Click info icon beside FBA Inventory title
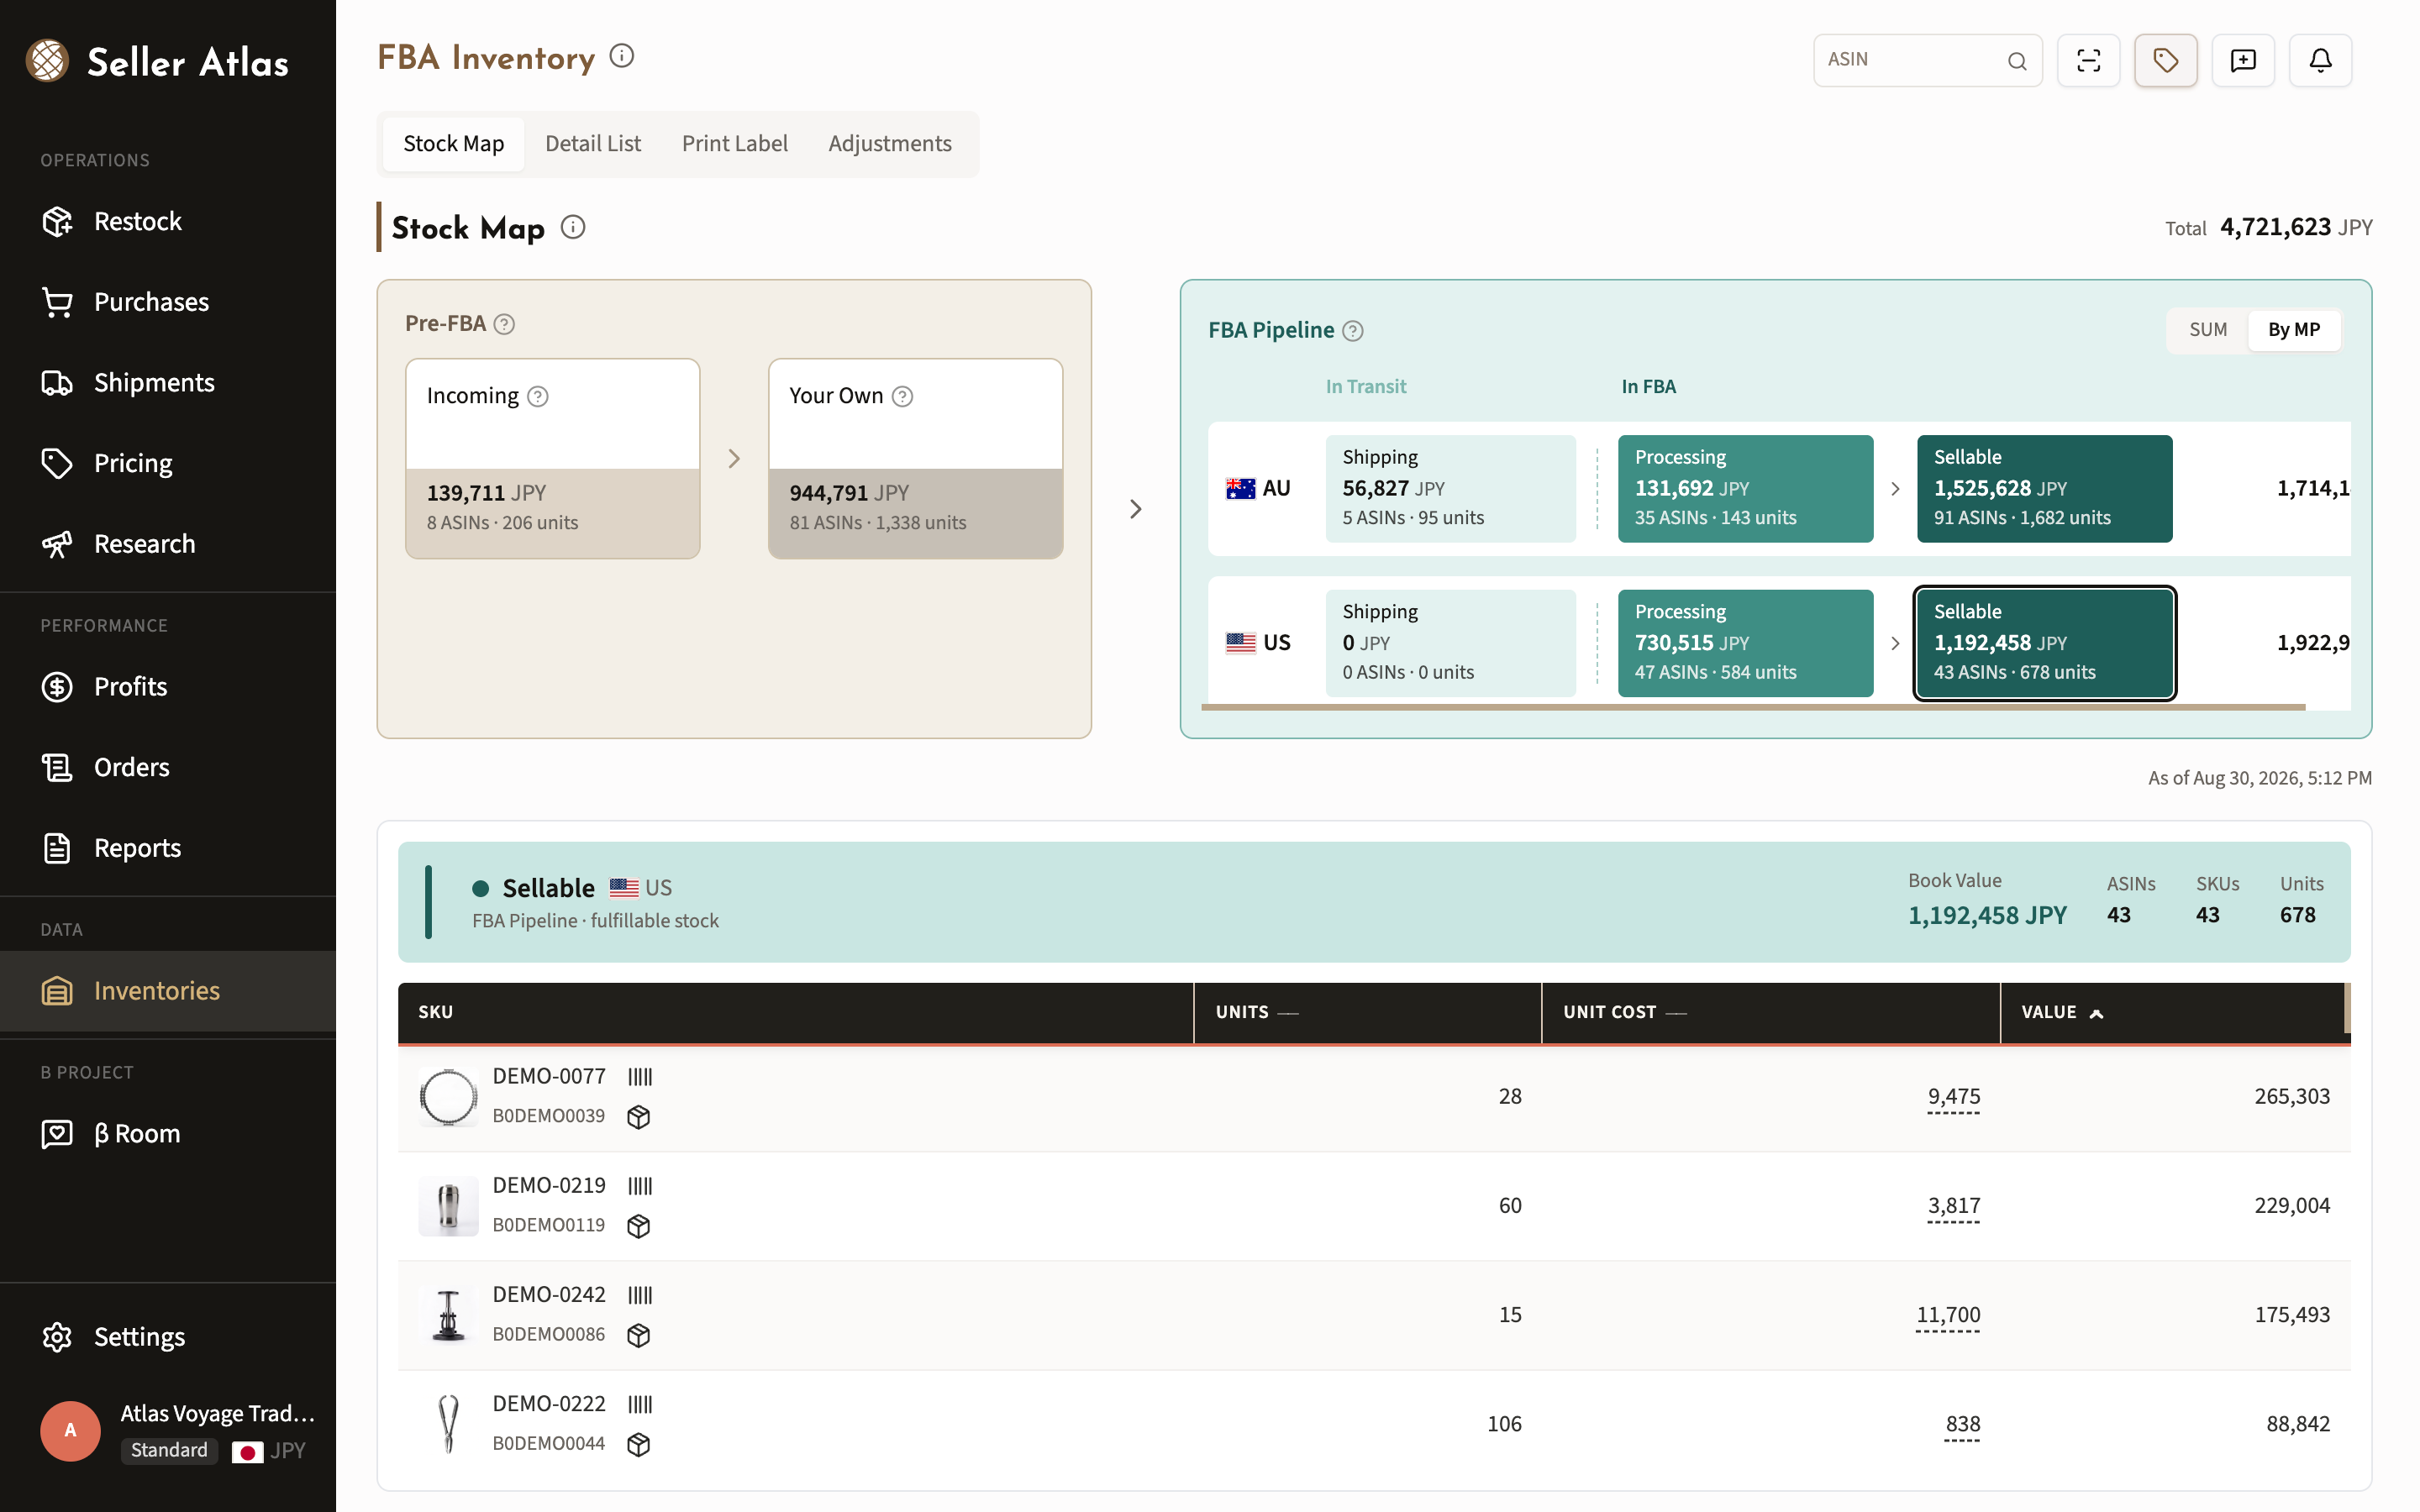Viewport: 2420px width, 1512px height. [x=622, y=56]
